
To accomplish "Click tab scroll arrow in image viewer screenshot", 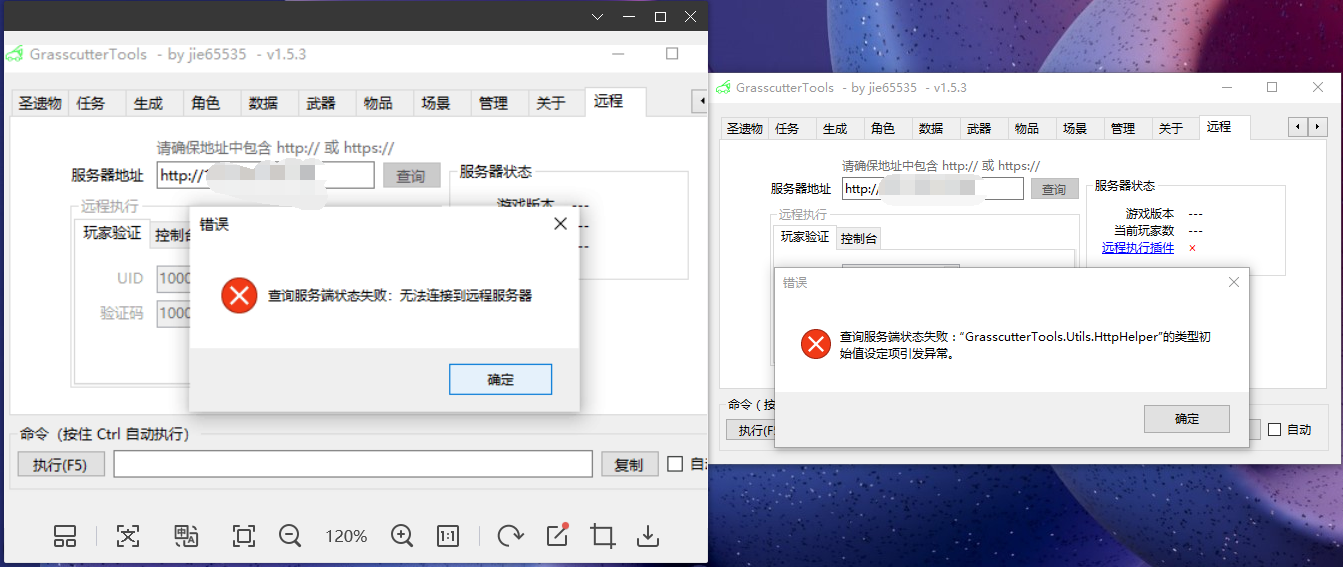I will coord(701,100).
